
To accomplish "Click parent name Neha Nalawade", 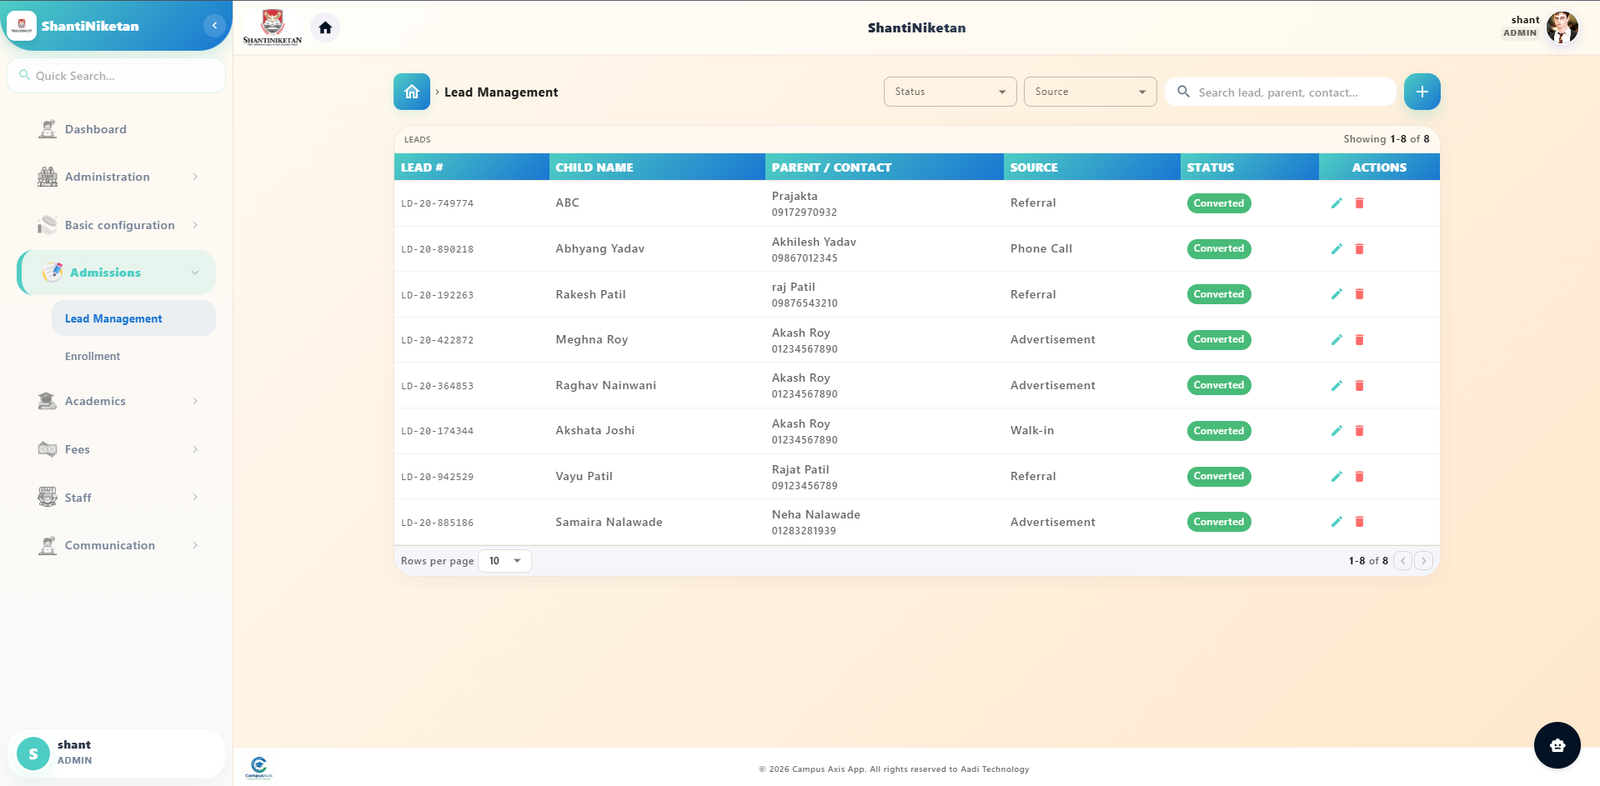I will tap(816, 515).
